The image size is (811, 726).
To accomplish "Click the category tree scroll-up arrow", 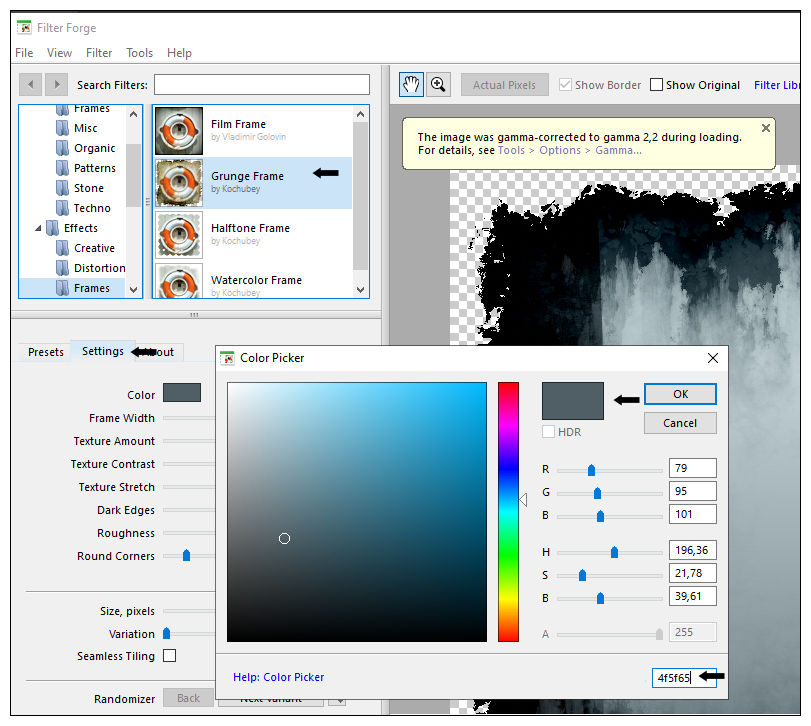I will click(133, 114).
